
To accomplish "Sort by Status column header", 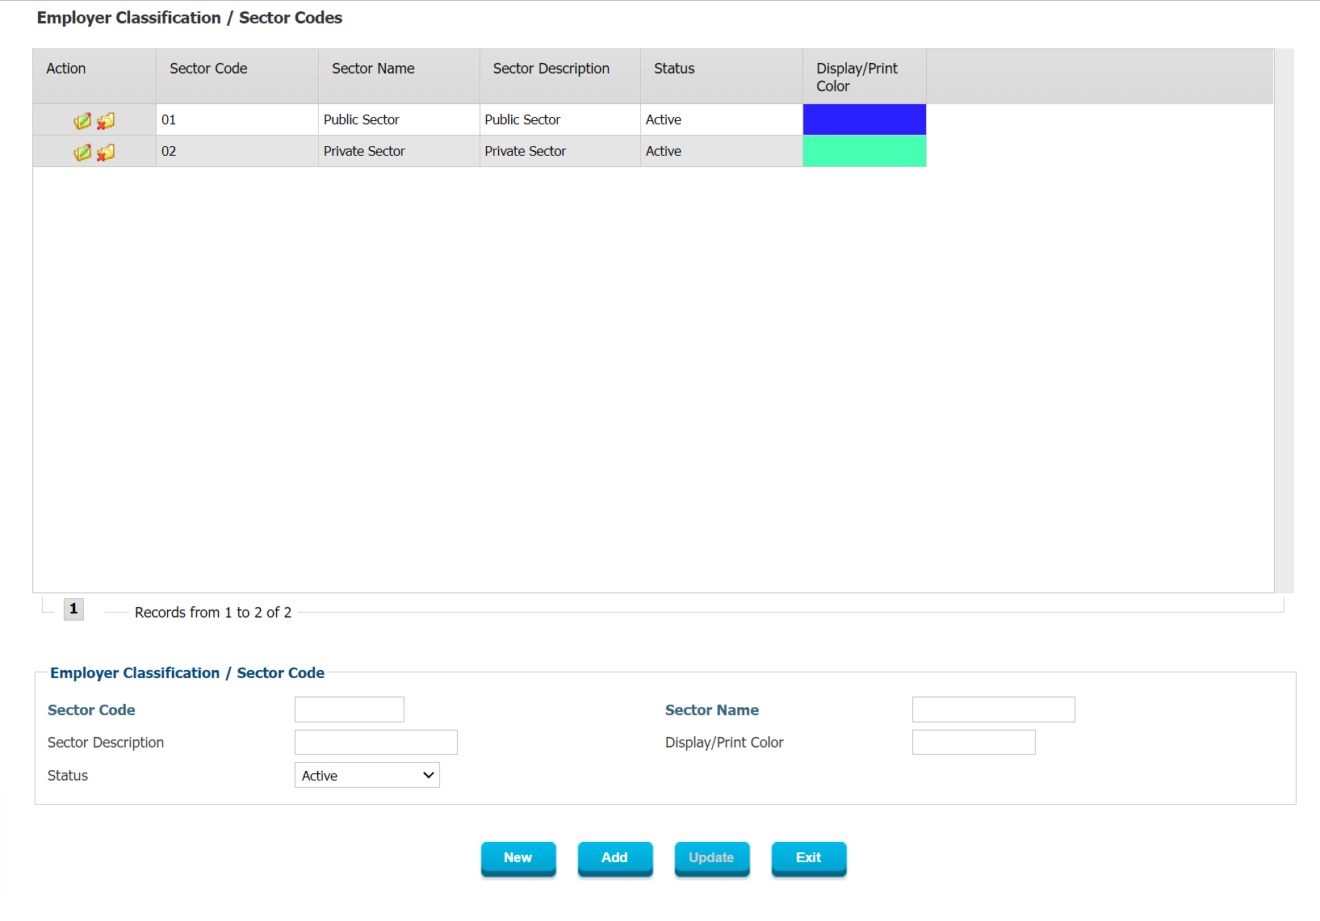I will pyautogui.click(x=722, y=77).
